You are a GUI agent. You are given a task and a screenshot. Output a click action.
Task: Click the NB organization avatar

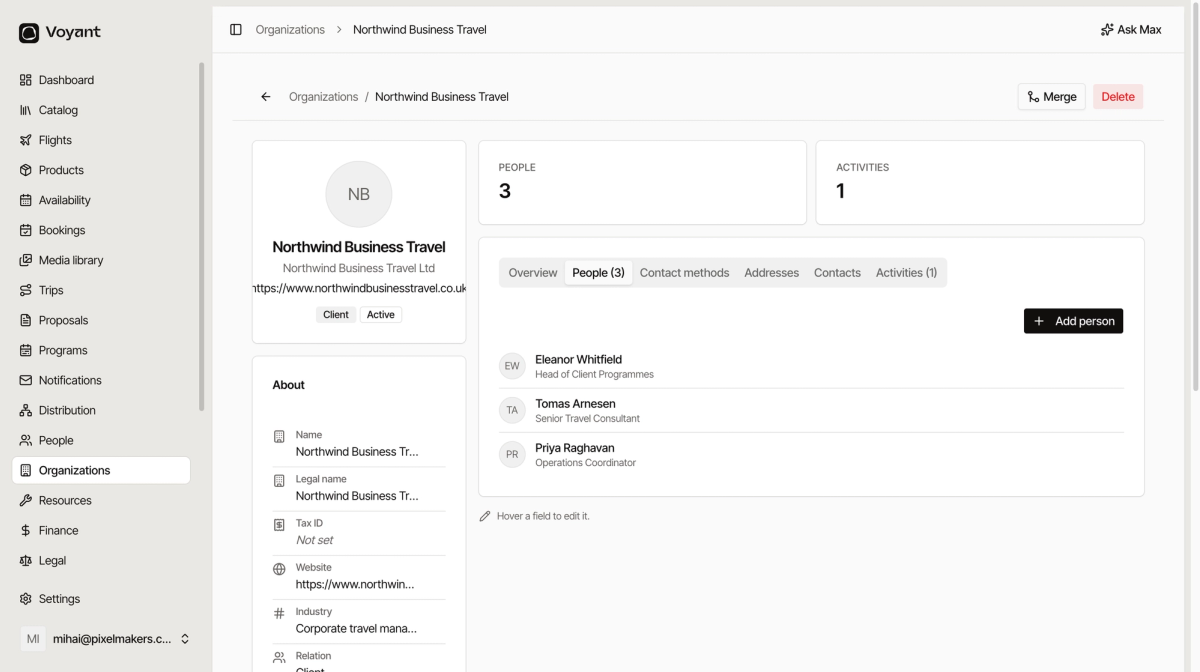point(359,194)
